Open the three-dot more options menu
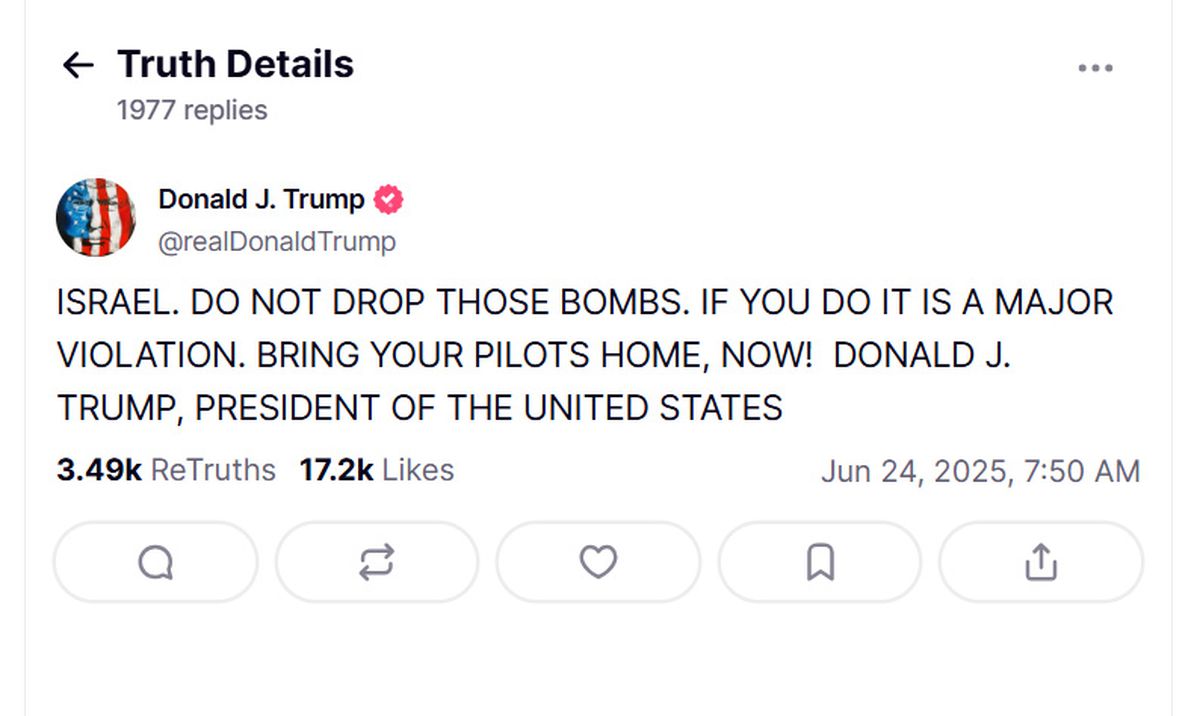 [1095, 68]
